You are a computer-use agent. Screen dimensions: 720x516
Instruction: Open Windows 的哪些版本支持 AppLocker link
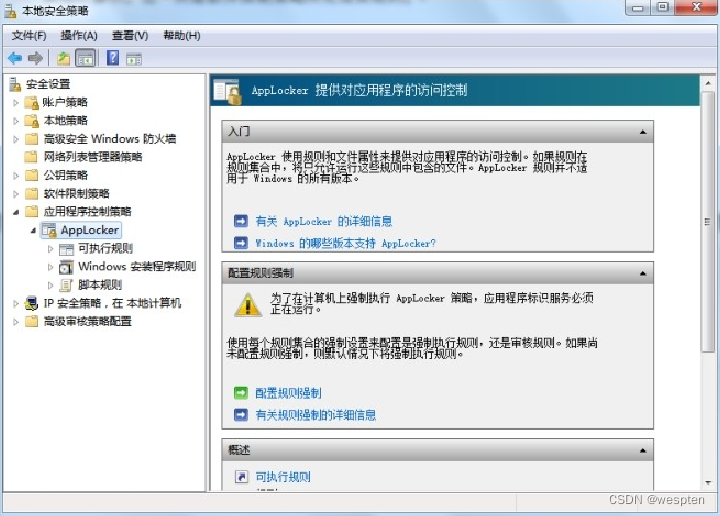point(345,243)
